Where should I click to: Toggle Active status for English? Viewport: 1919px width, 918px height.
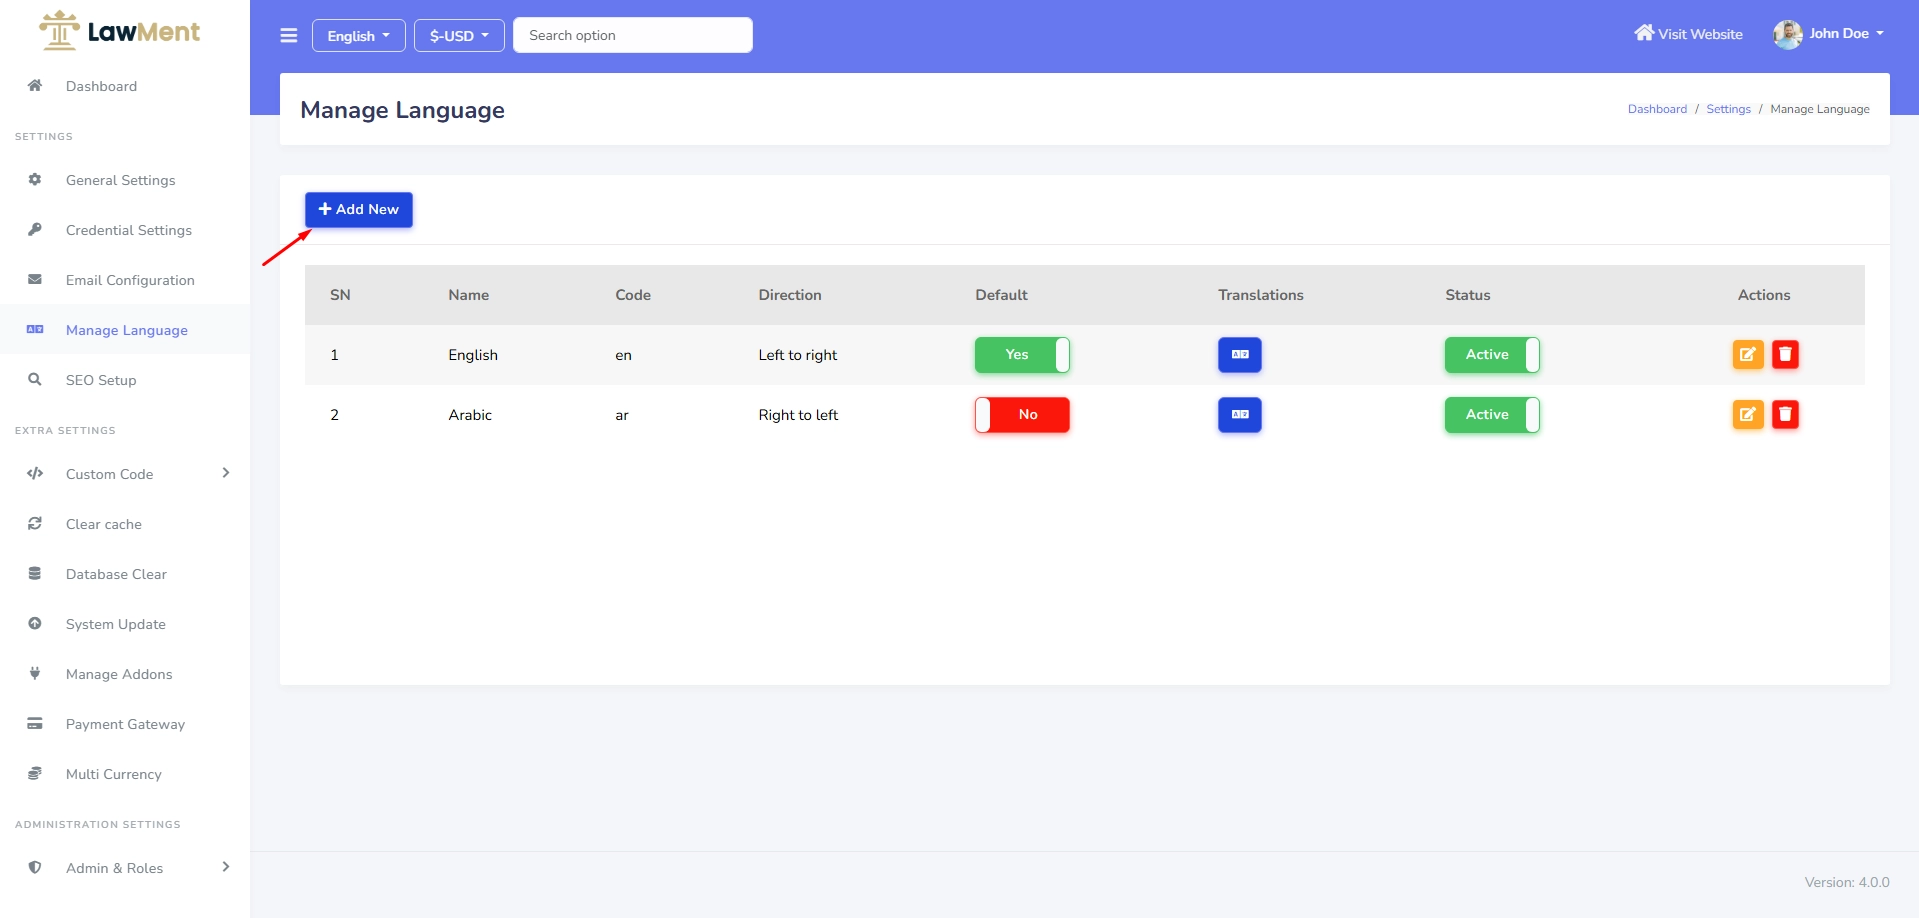coord(1491,355)
